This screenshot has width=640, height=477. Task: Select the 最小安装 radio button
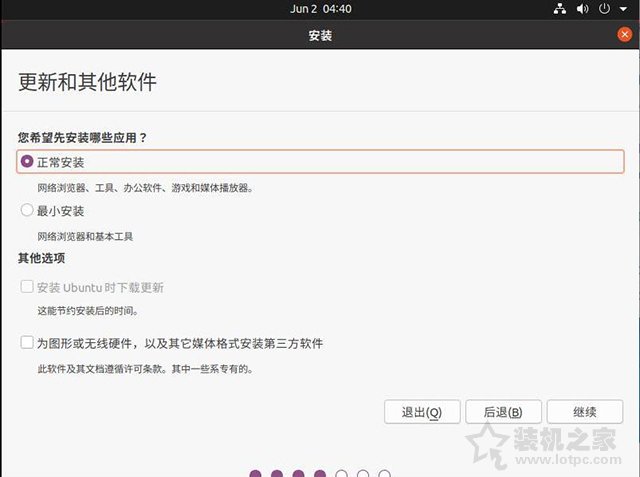click(x=27, y=210)
